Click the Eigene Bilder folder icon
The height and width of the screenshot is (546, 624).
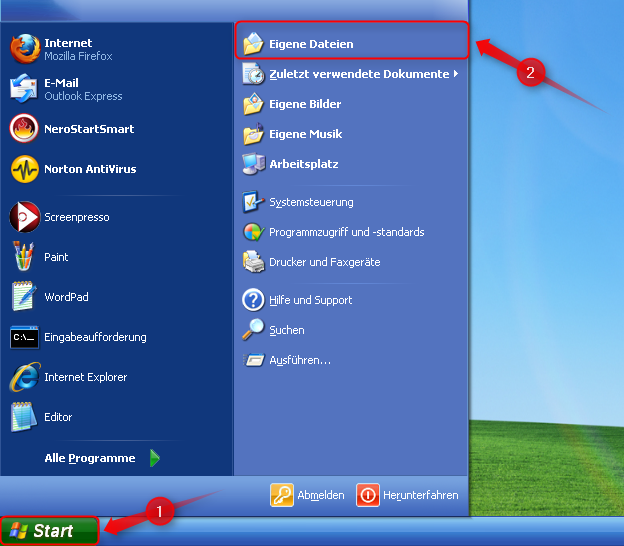[x=253, y=104]
